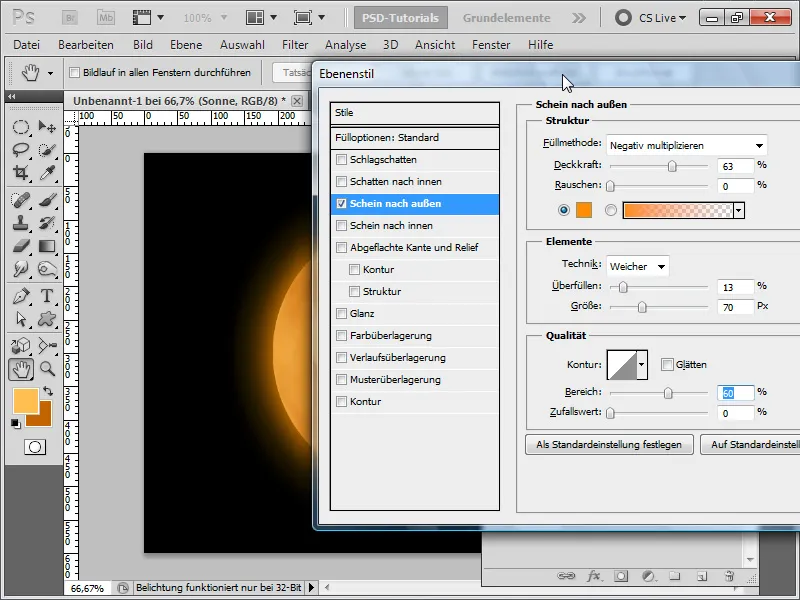Launch Mini Bridge from the application bar
The height and width of the screenshot is (600, 800).
[x=106, y=18]
